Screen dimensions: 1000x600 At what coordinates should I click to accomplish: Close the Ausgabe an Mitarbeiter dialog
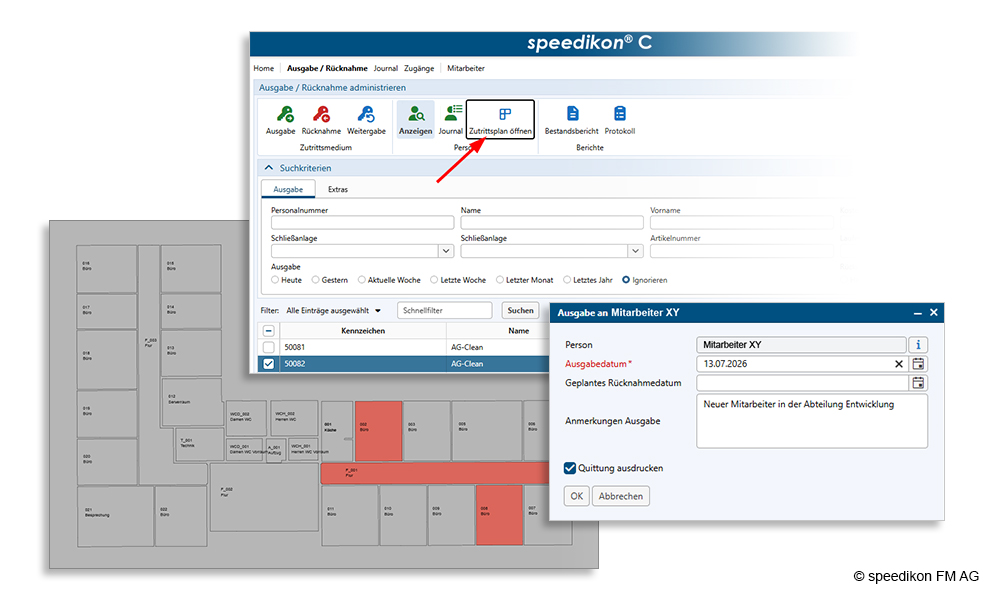tap(934, 312)
